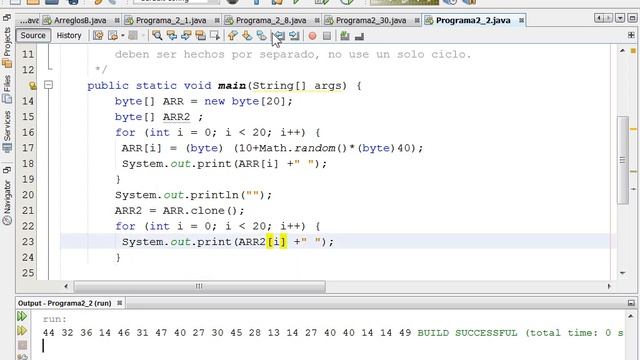
Task: Close the Output Programa2_2 (run) tab
Action: point(120,303)
